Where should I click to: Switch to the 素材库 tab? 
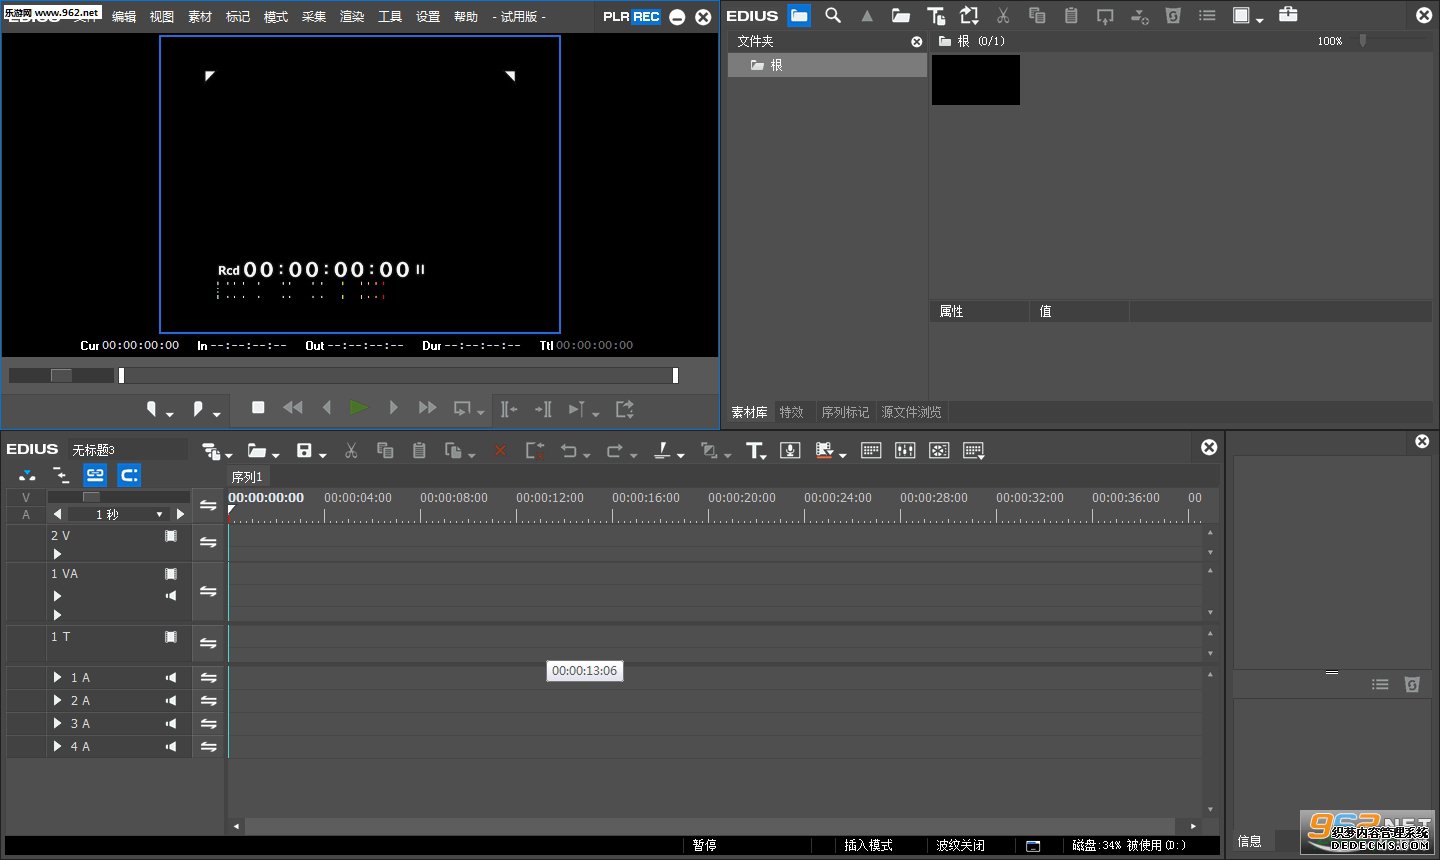[x=749, y=412]
